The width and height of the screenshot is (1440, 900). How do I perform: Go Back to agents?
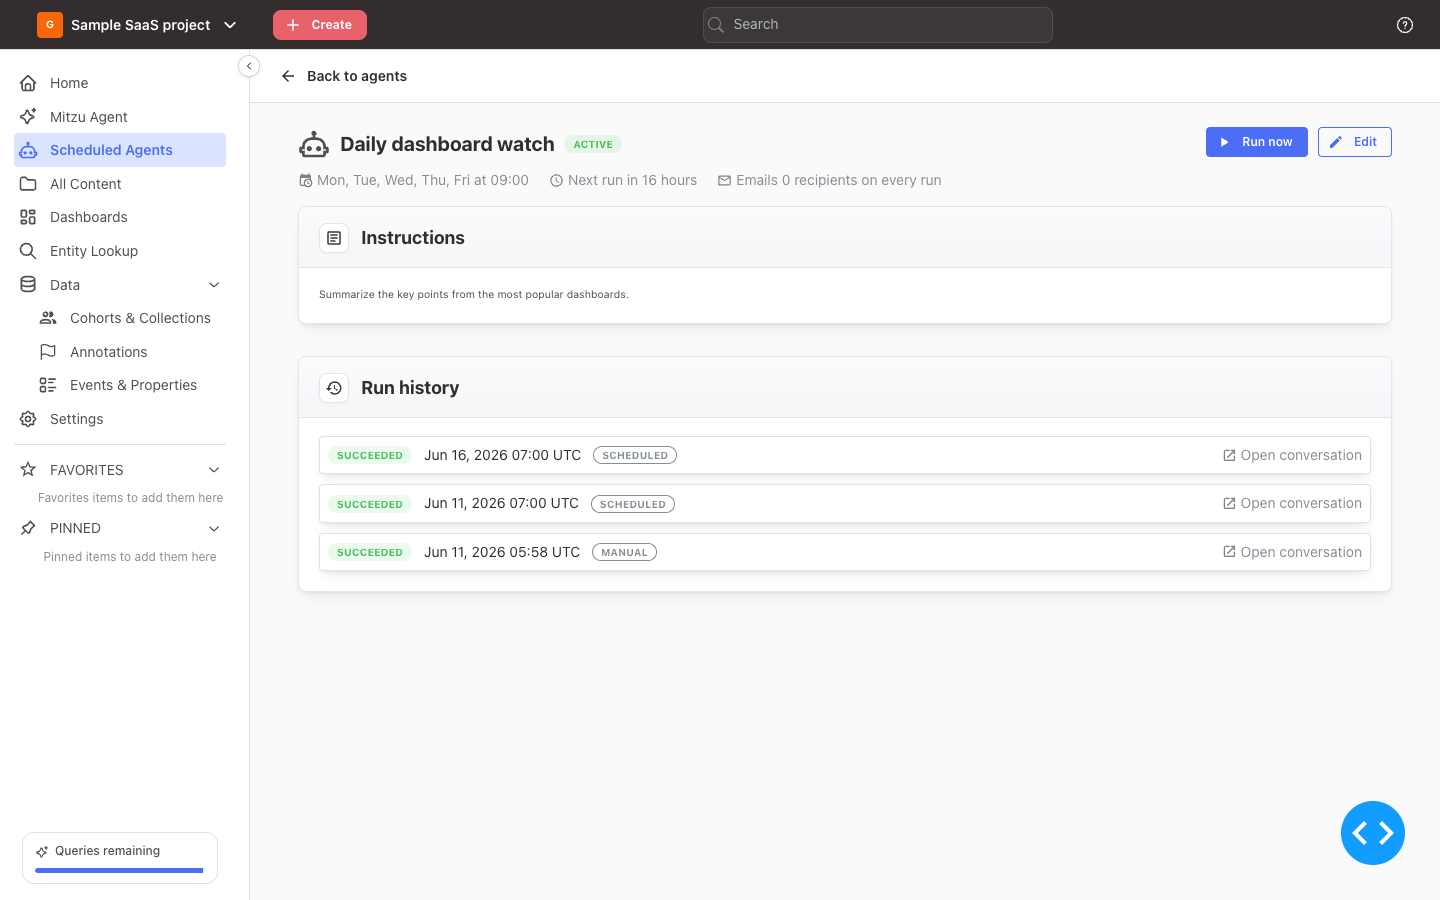344,76
